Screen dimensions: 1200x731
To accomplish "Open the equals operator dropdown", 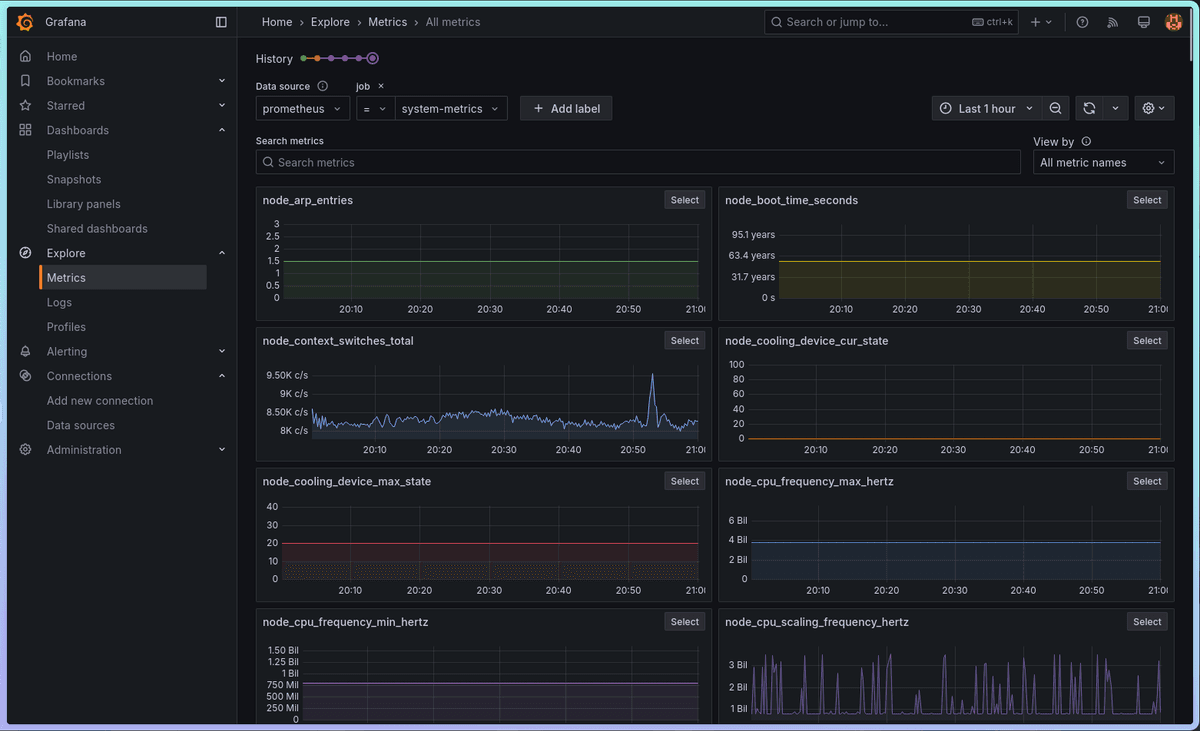I will (x=375, y=108).
